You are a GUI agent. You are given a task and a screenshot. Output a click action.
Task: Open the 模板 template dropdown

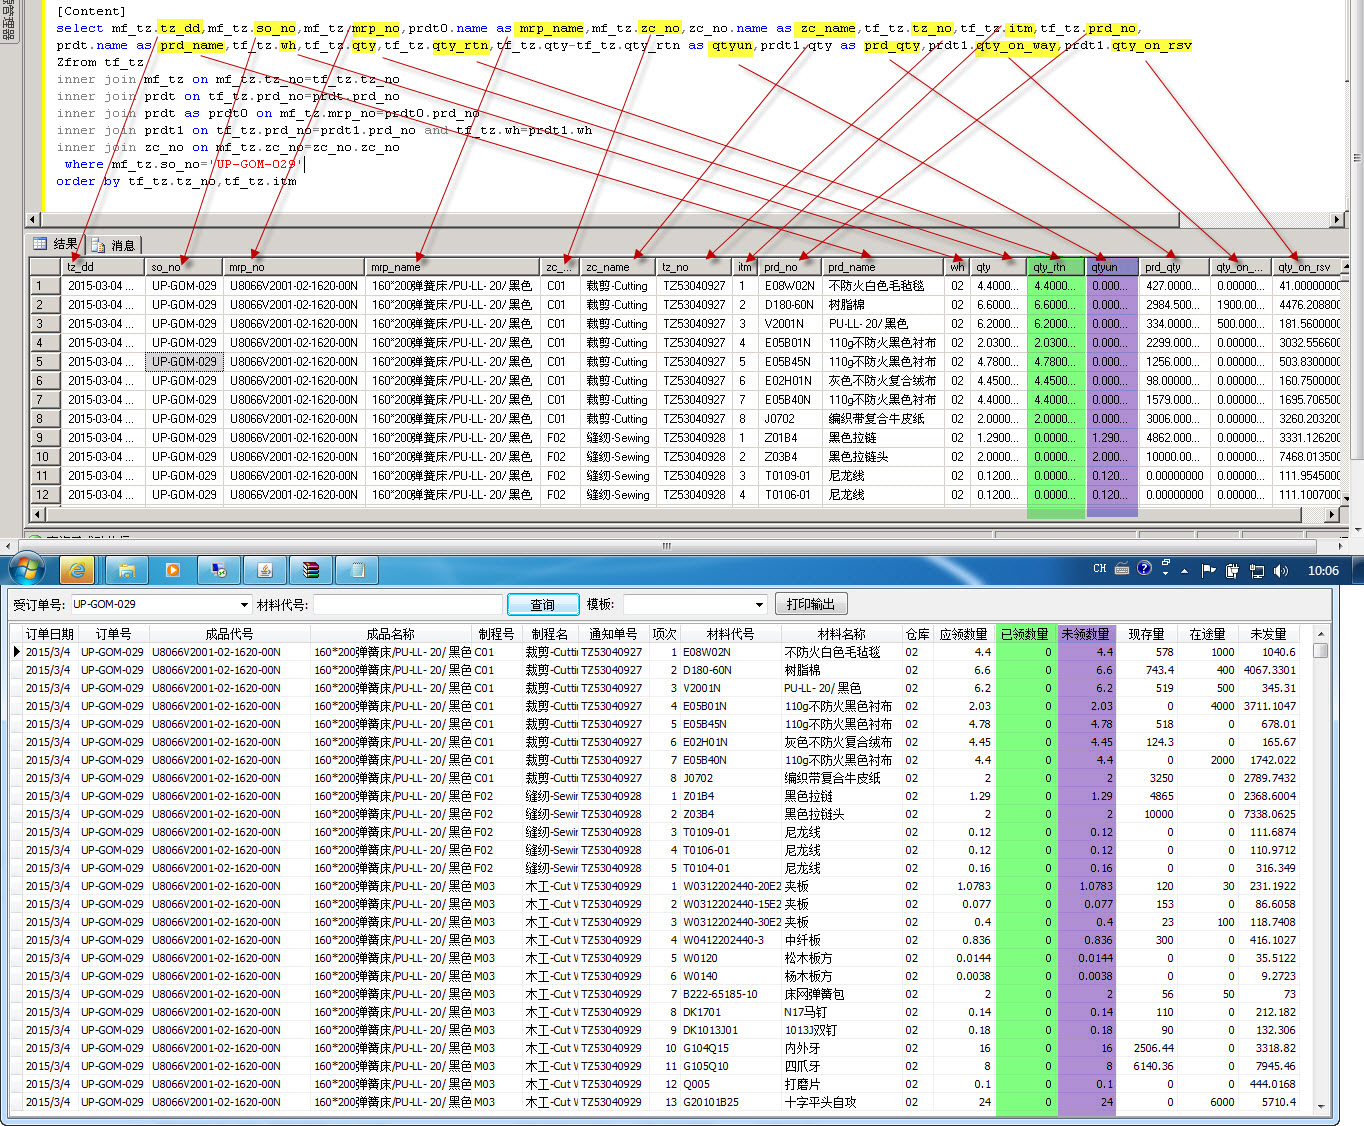(760, 605)
